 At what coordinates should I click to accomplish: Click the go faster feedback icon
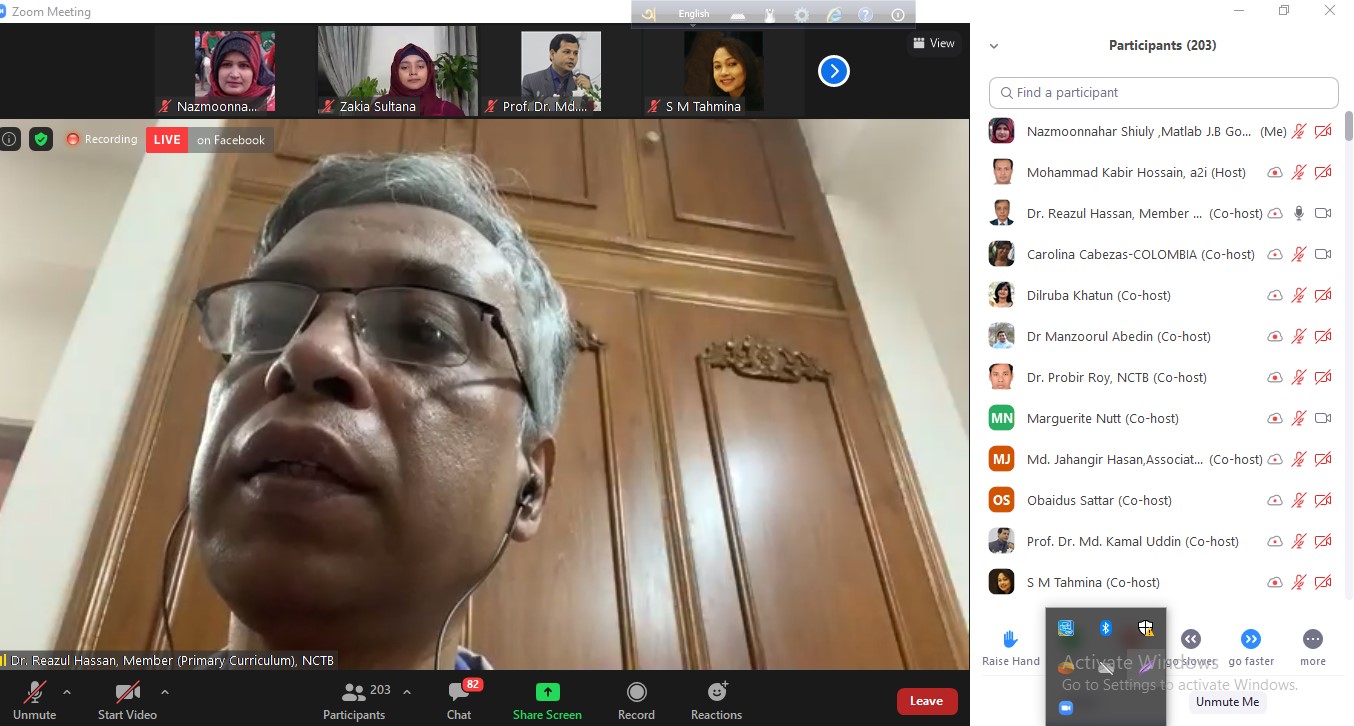[1251, 639]
